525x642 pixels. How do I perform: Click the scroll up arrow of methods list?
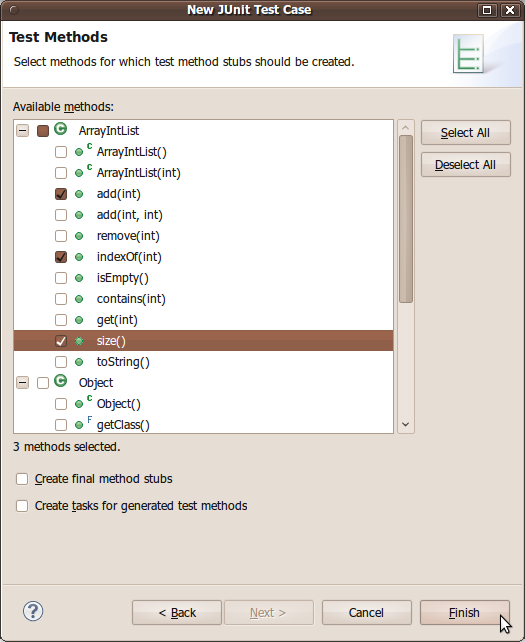(x=405, y=128)
